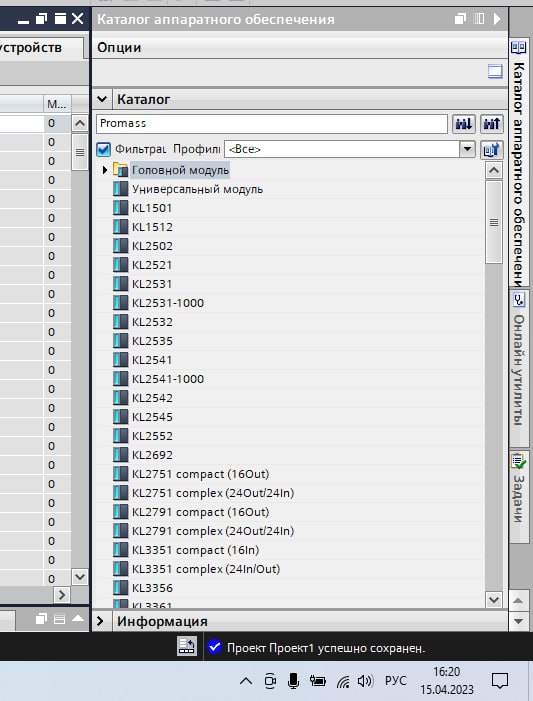Open the Профиль <Все> dropdown
The height and width of the screenshot is (701, 533).
click(349, 149)
